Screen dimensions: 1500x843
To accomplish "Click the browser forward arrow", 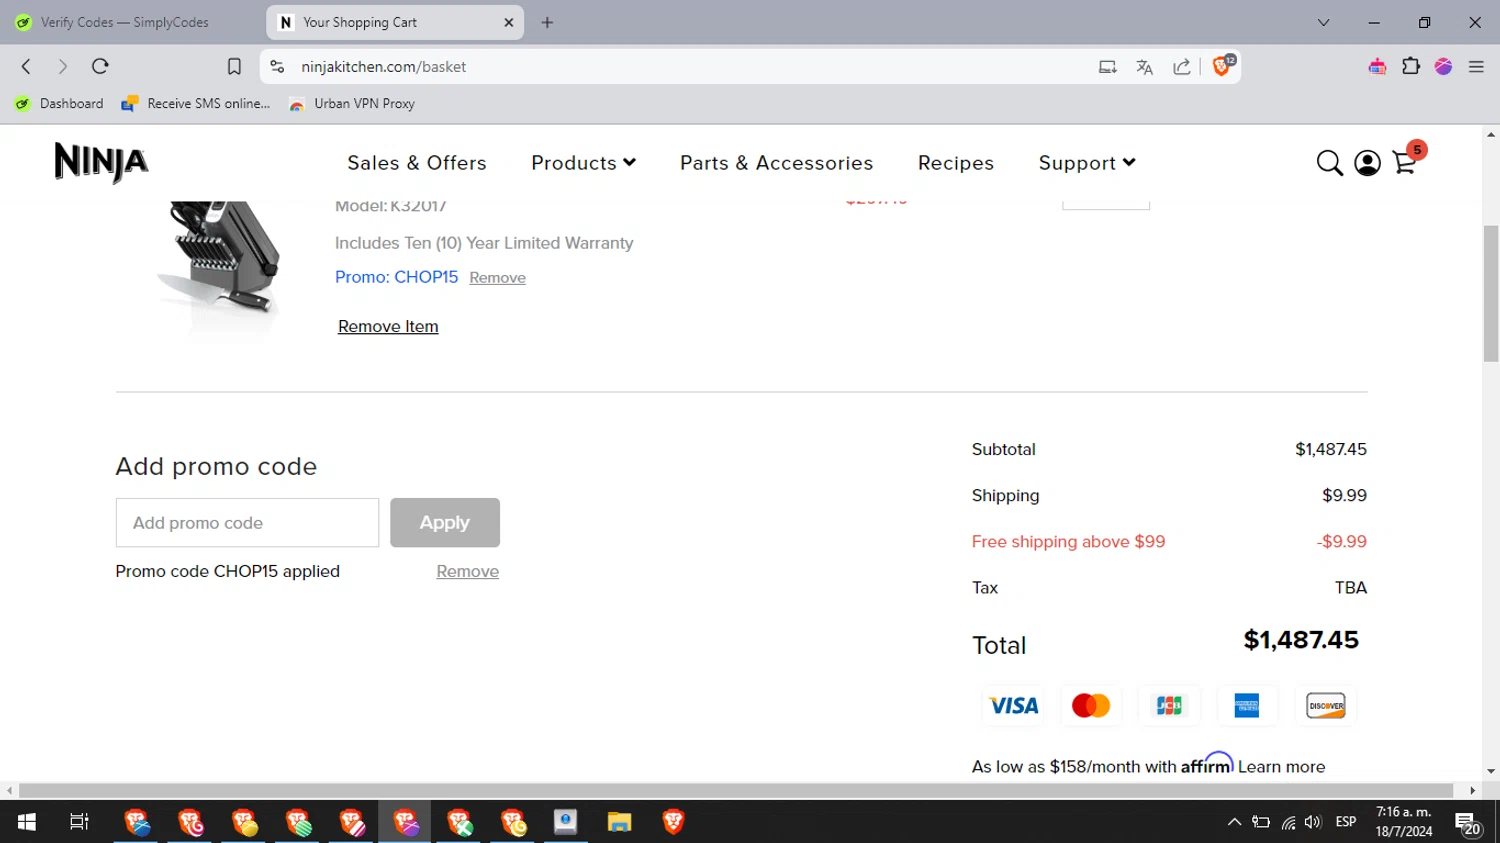I will tap(63, 67).
